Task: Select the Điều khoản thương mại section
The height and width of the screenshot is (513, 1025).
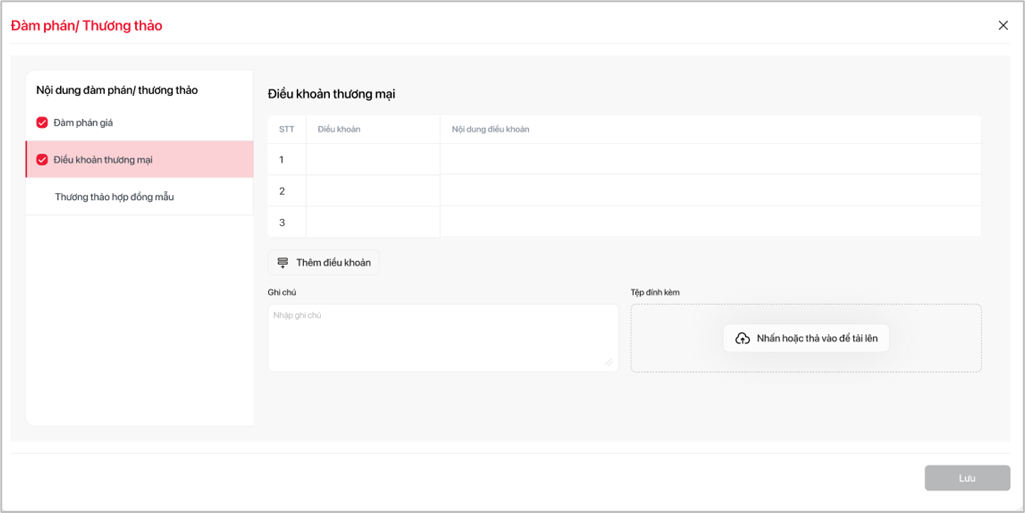Action: (103, 160)
